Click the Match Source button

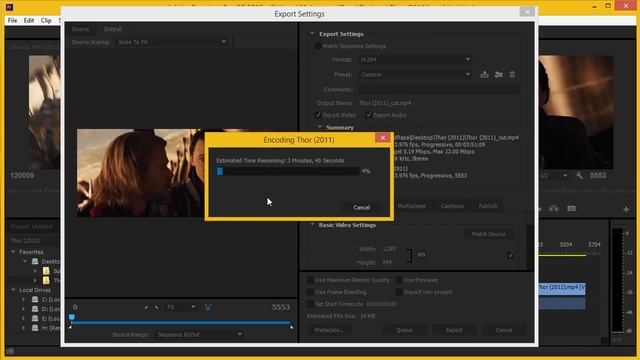pyautogui.click(x=489, y=234)
